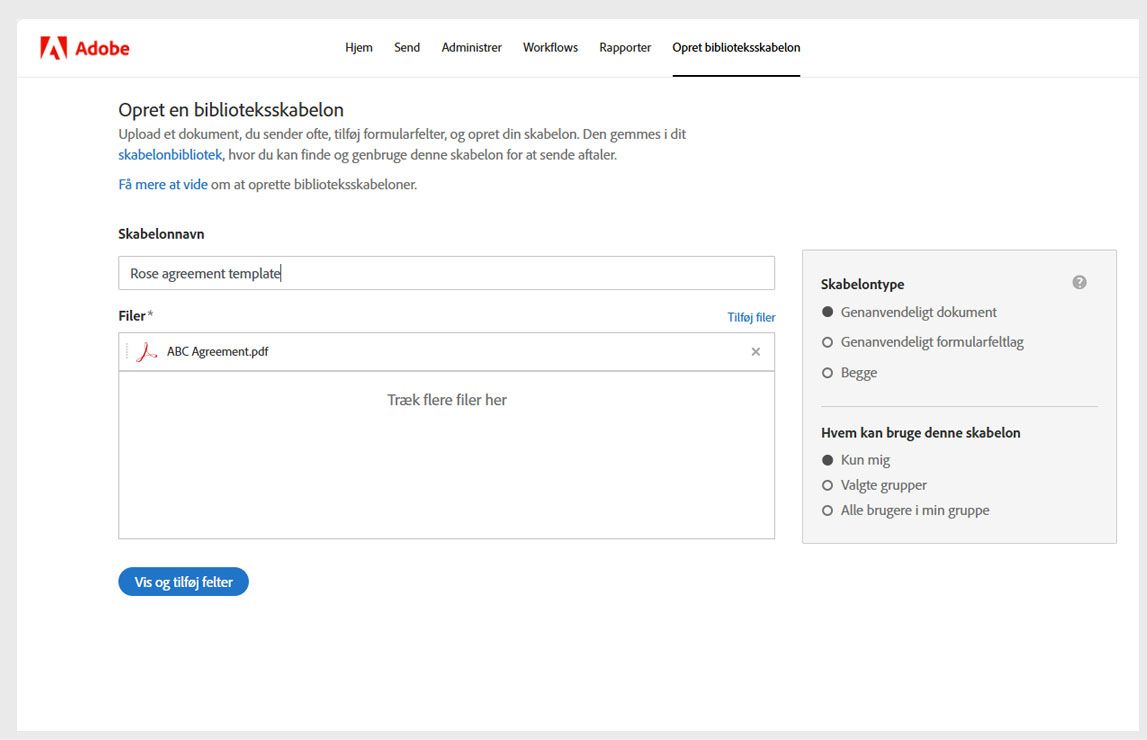Choose the Begge template type option
Image resolution: width=1147 pixels, height=740 pixels.
point(827,371)
